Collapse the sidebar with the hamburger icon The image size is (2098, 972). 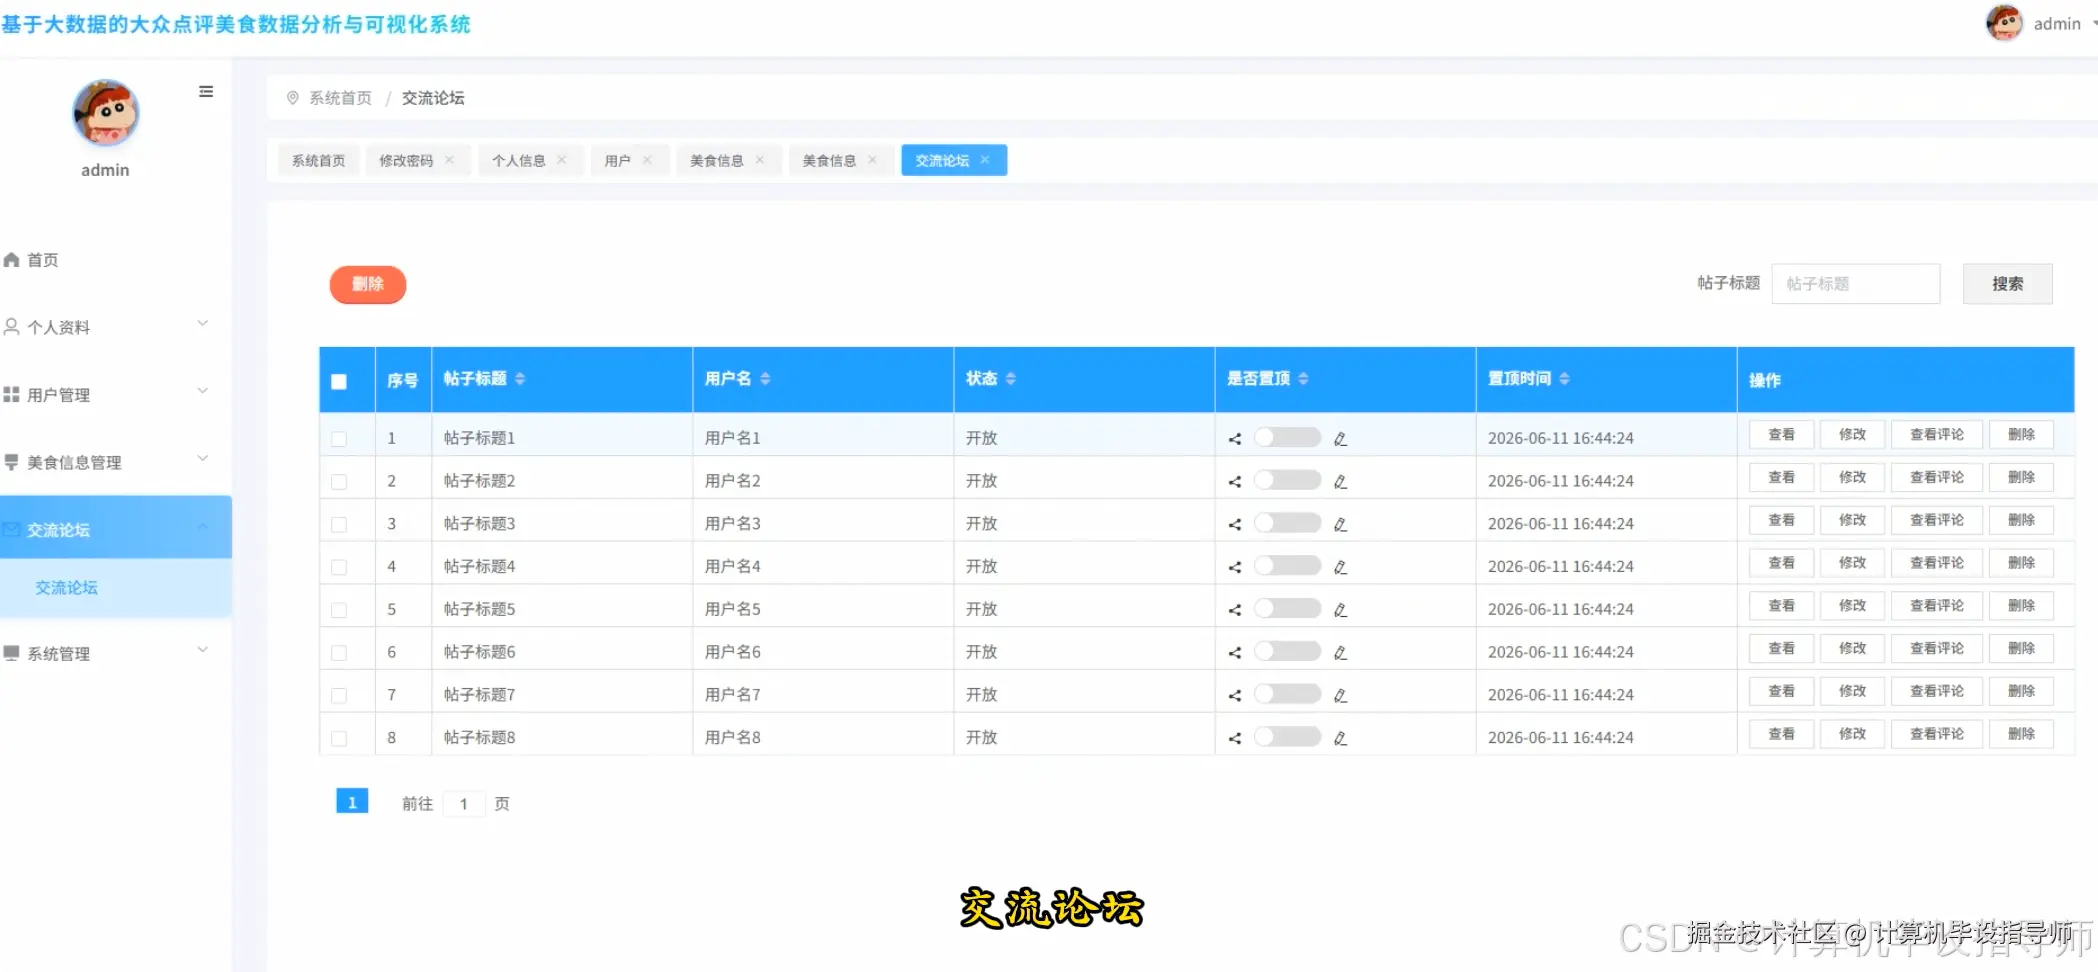coord(206,92)
